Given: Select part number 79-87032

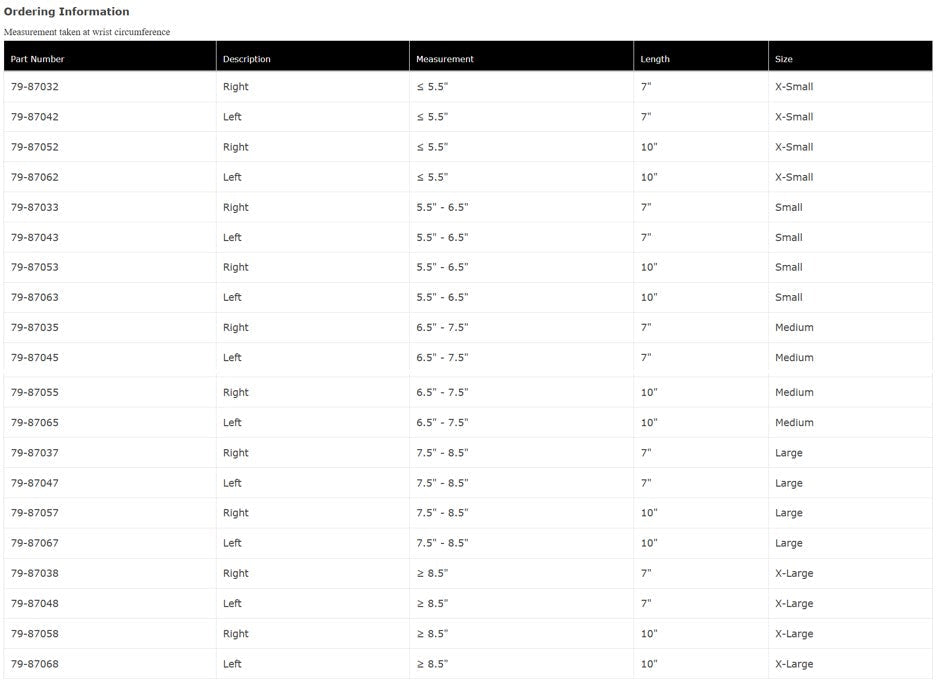Looking at the screenshot, I should pyautogui.click(x=35, y=87).
